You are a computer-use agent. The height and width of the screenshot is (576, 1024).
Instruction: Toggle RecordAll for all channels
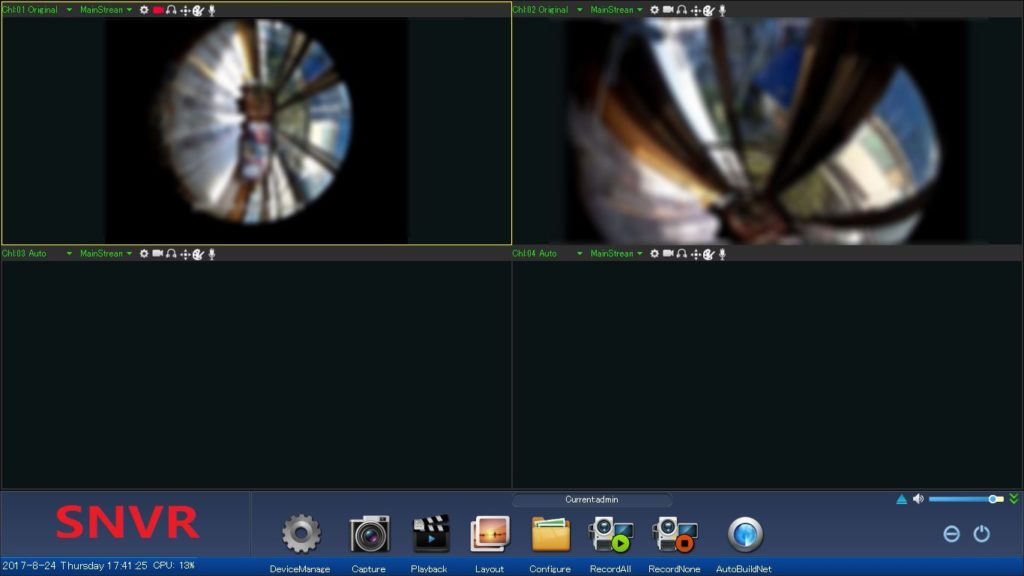[x=609, y=534]
